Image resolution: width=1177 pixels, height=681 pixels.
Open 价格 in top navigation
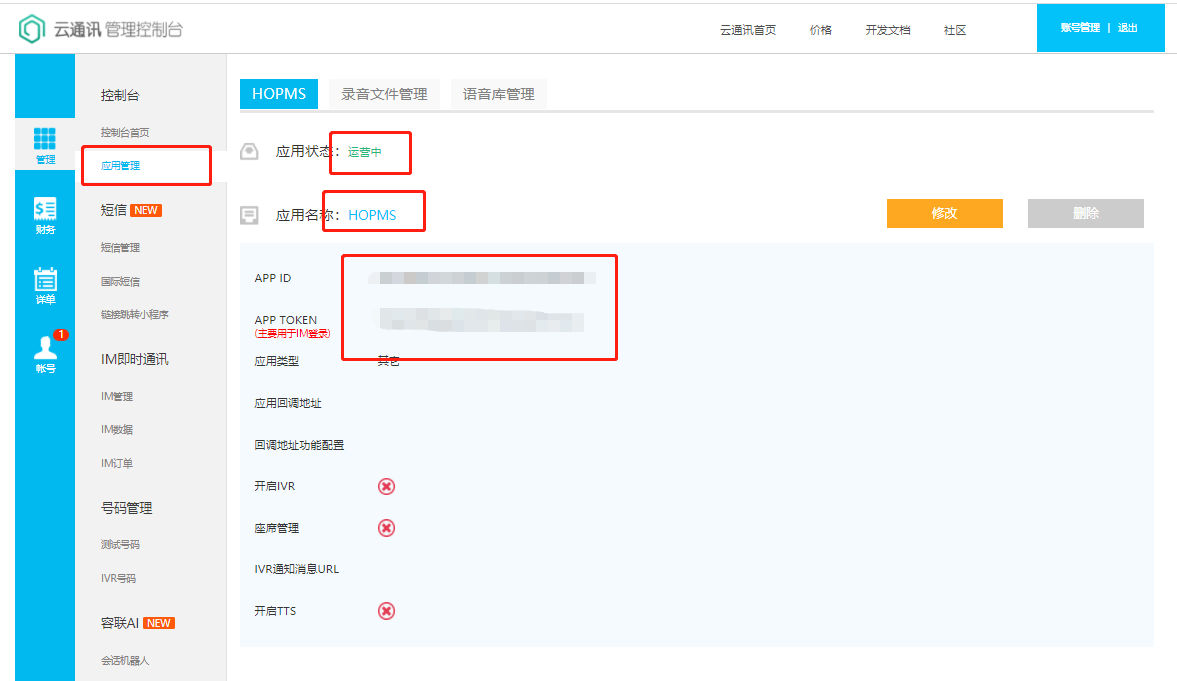[x=820, y=30]
